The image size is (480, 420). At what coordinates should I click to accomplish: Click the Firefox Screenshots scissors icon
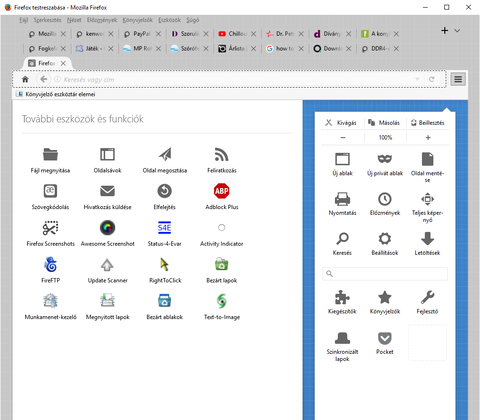[x=50, y=228]
